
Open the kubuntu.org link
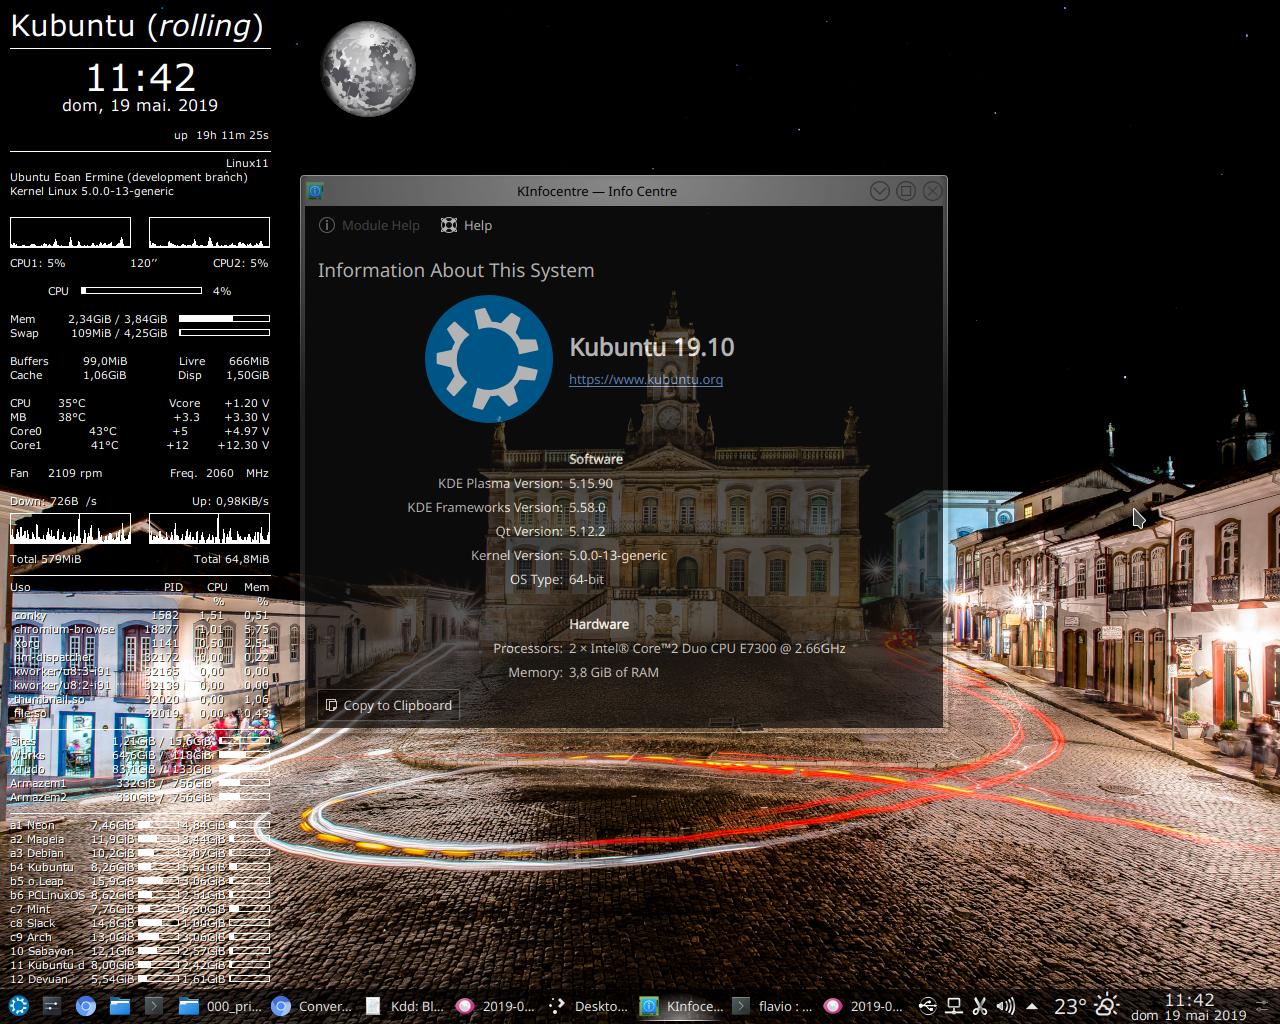point(646,379)
